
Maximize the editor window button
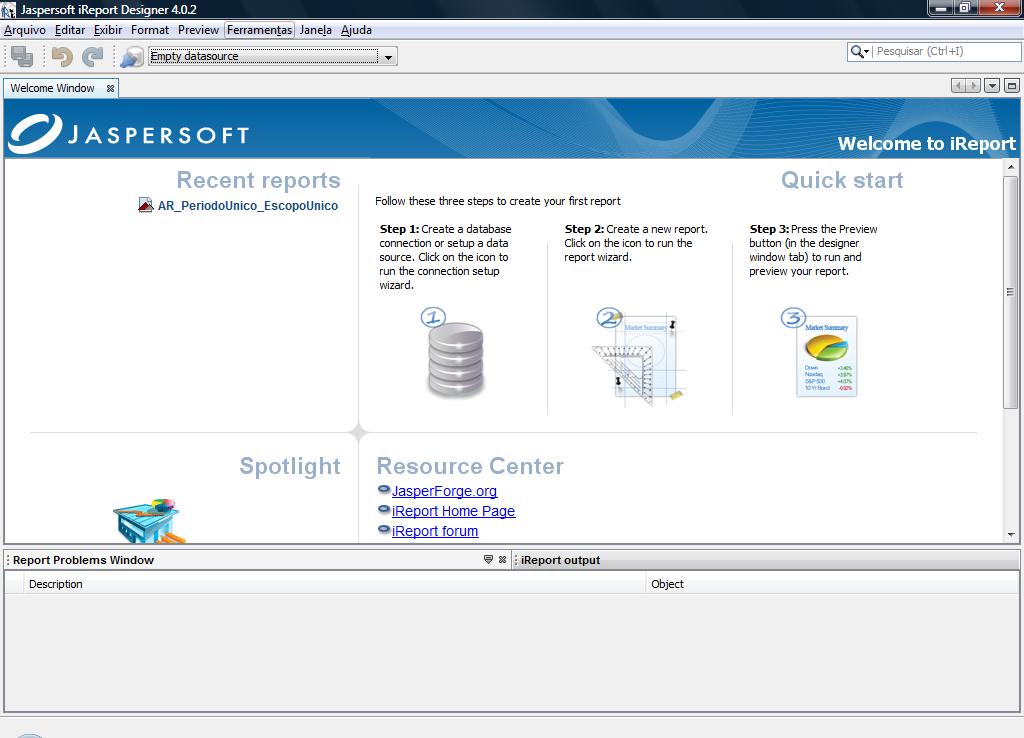[x=1012, y=86]
